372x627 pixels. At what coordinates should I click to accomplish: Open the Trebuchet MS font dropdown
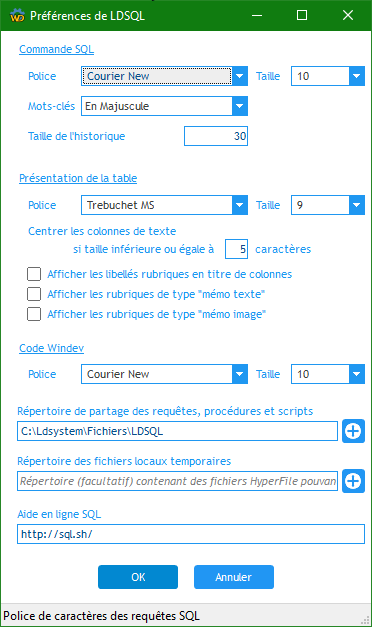240,205
